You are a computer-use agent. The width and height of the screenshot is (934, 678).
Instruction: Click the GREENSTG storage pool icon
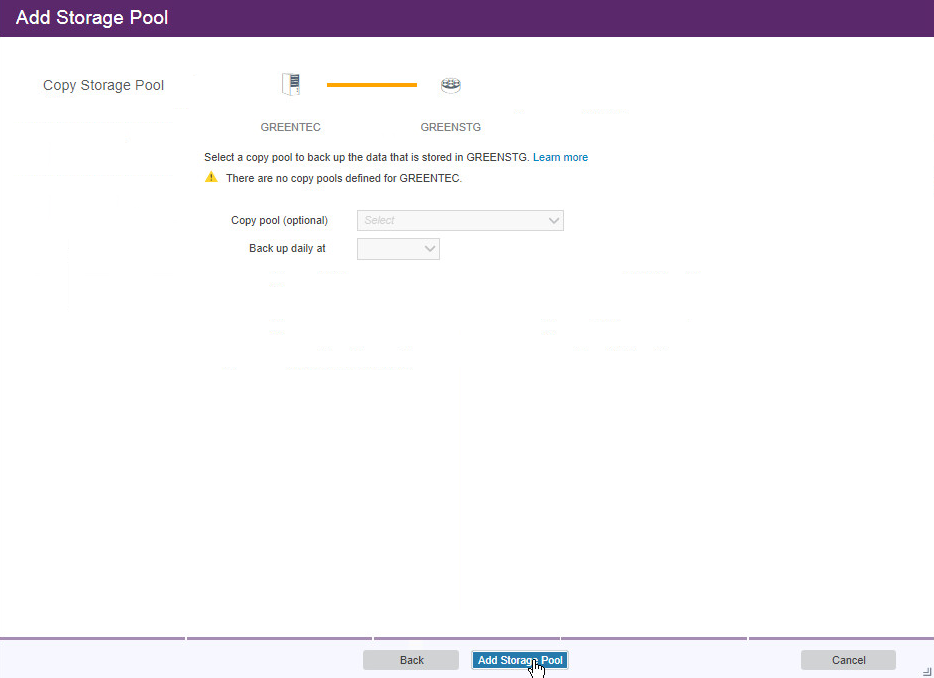[x=451, y=85]
